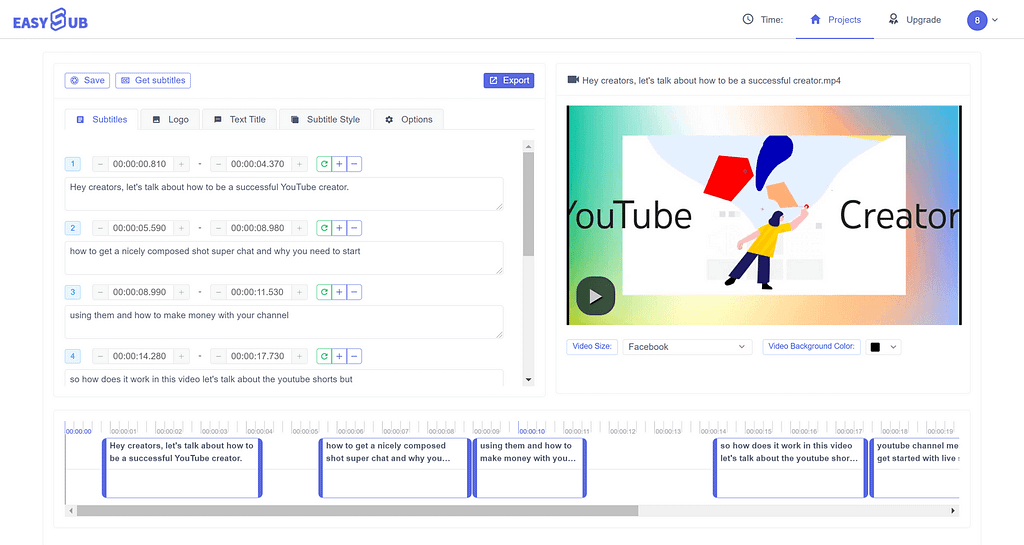This screenshot has width=1024, height=545.
Task: Click the end time field 00:00:04.370
Action: [x=258, y=164]
